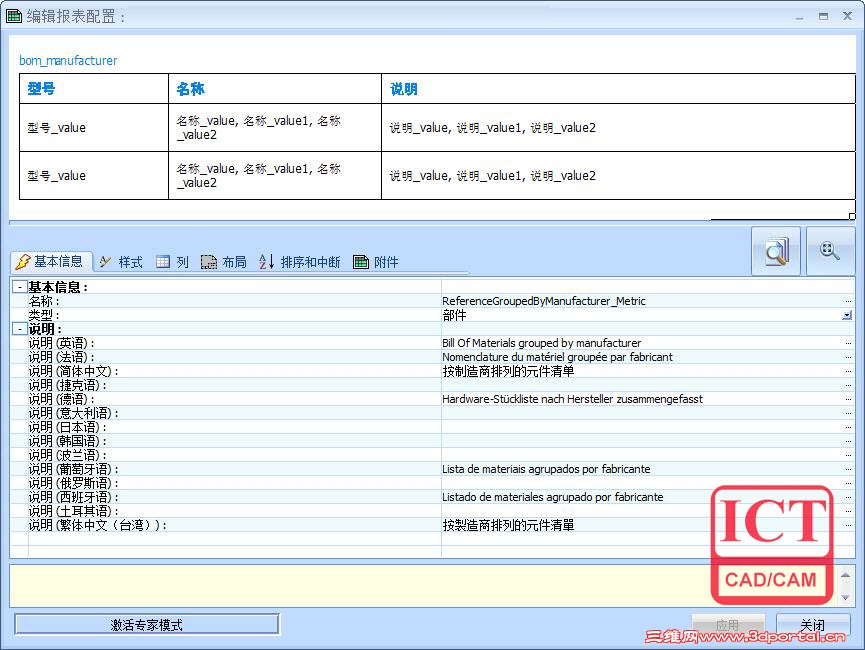Screen dimensions: 865x650
Task: Collapse the 说明 property group
Action: click(20, 329)
